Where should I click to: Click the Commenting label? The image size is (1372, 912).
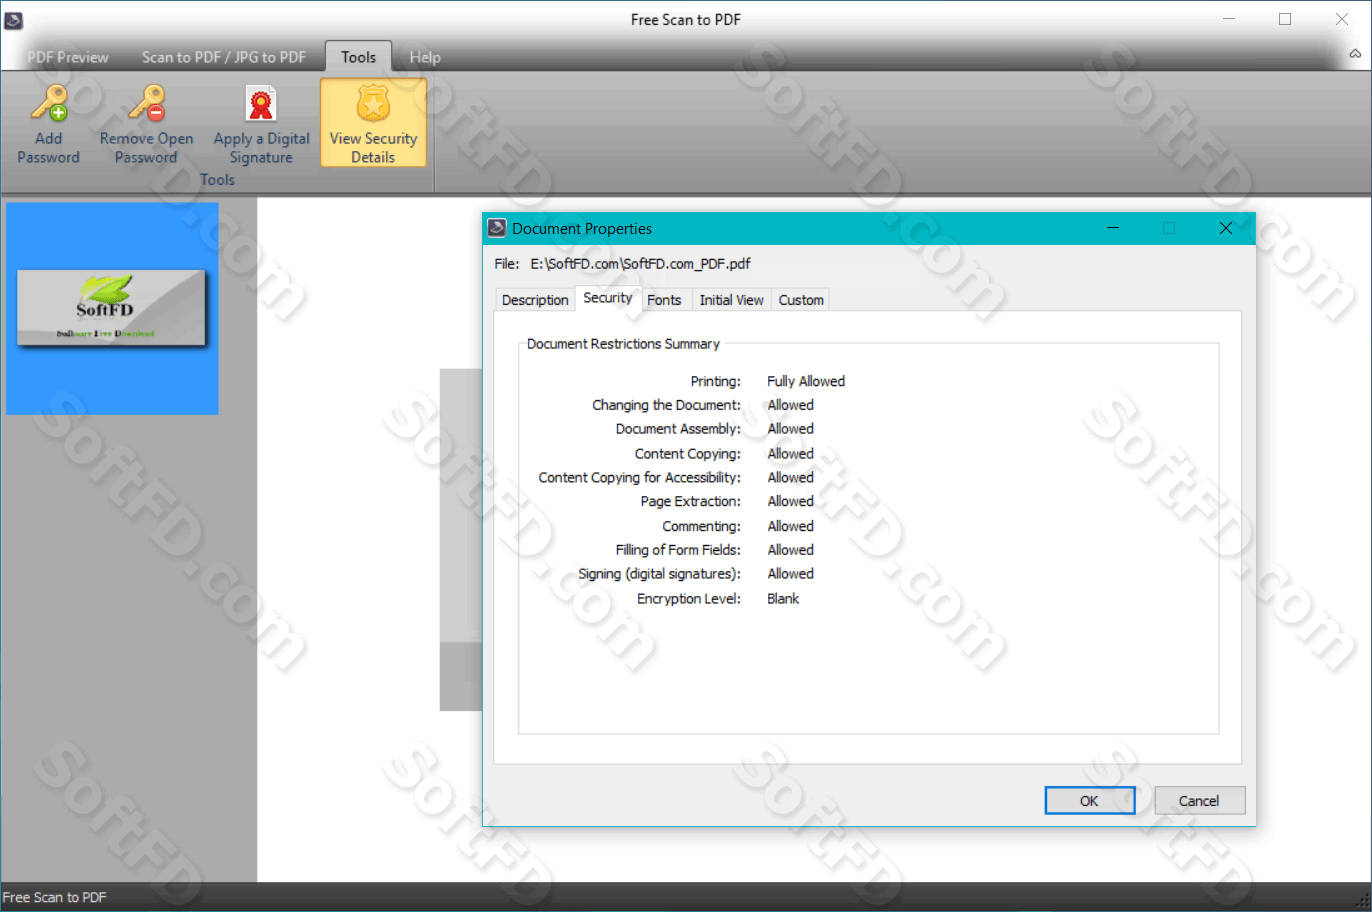coord(701,526)
